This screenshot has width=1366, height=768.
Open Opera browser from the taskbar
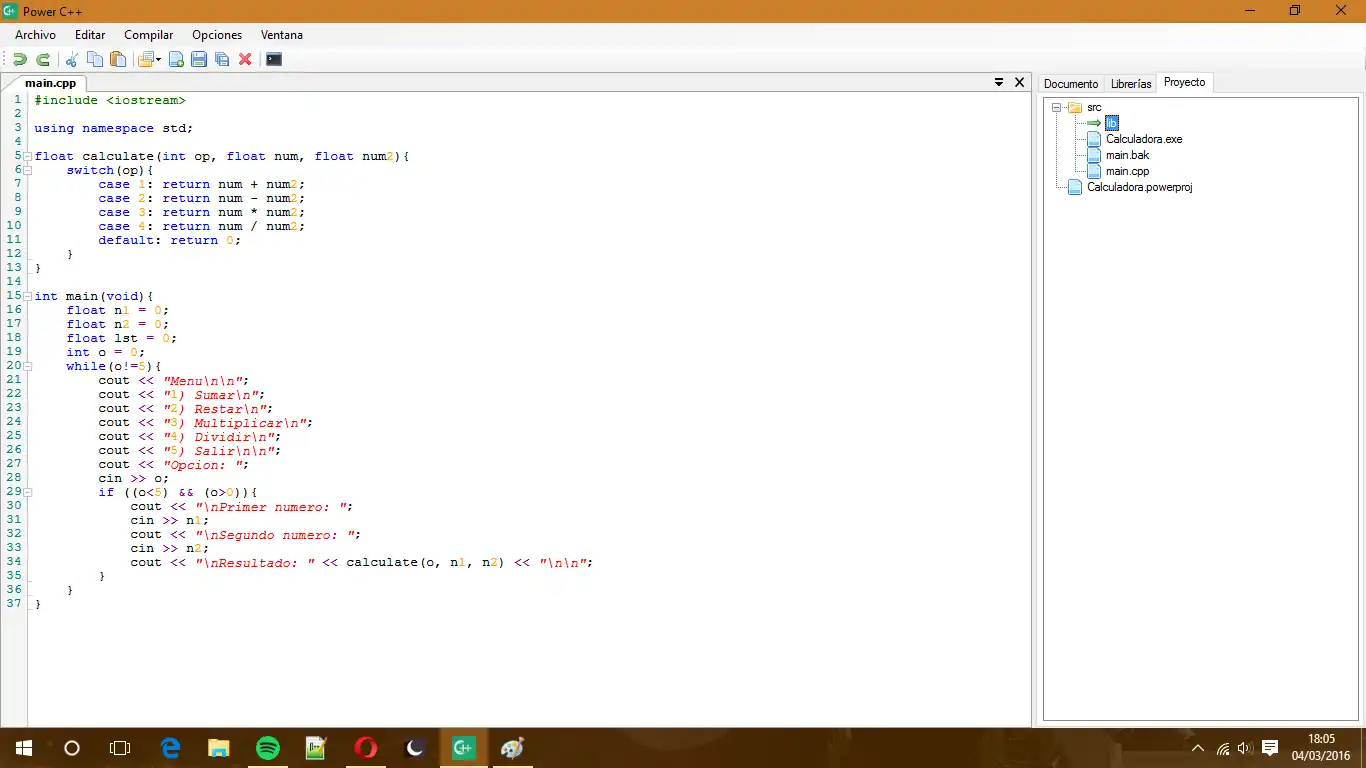tap(366, 748)
